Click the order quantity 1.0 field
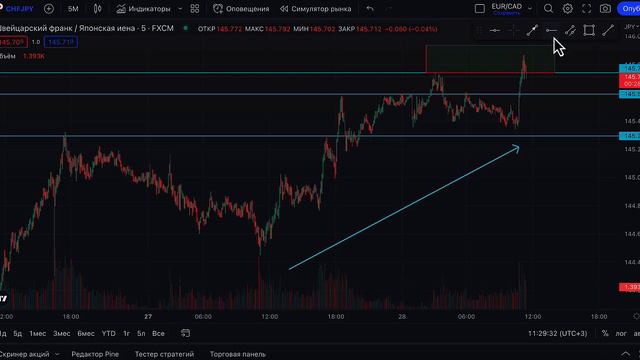The width and height of the screenshot is (640, 360). [x=36, y=42]
